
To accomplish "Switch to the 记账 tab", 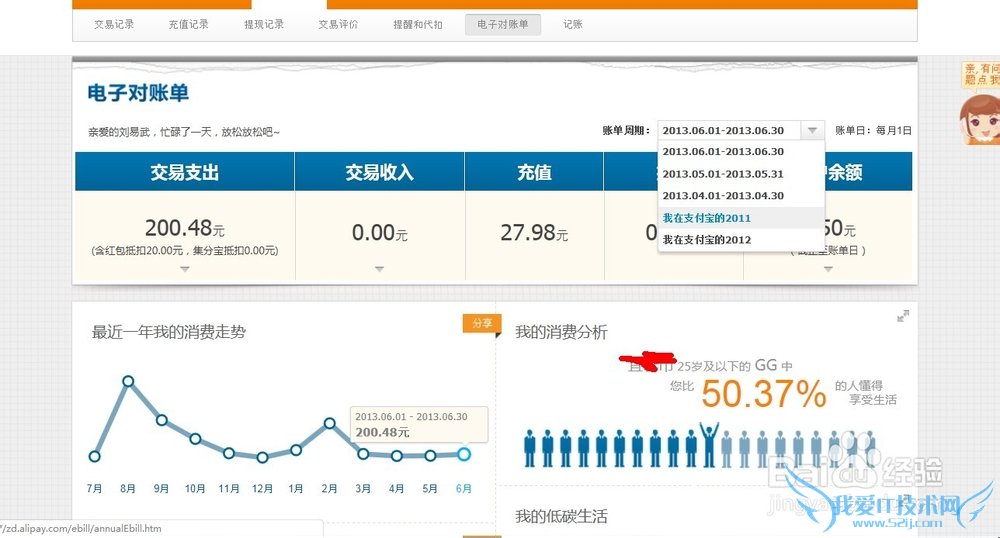I will [573, 24].
